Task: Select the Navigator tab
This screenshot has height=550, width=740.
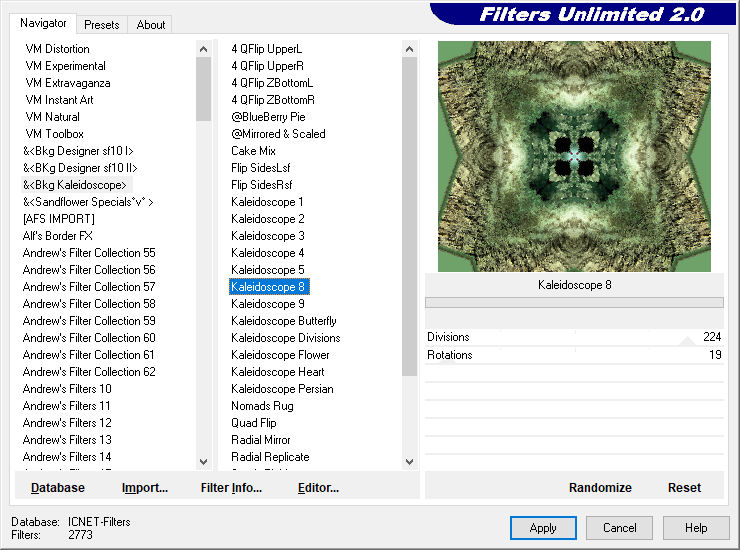Action: coord(43,23)
